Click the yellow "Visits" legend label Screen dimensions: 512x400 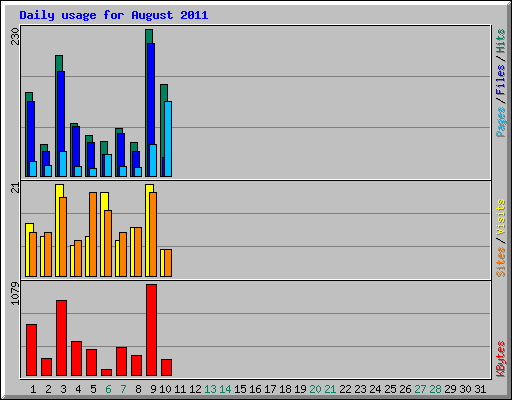pos(500,218)
